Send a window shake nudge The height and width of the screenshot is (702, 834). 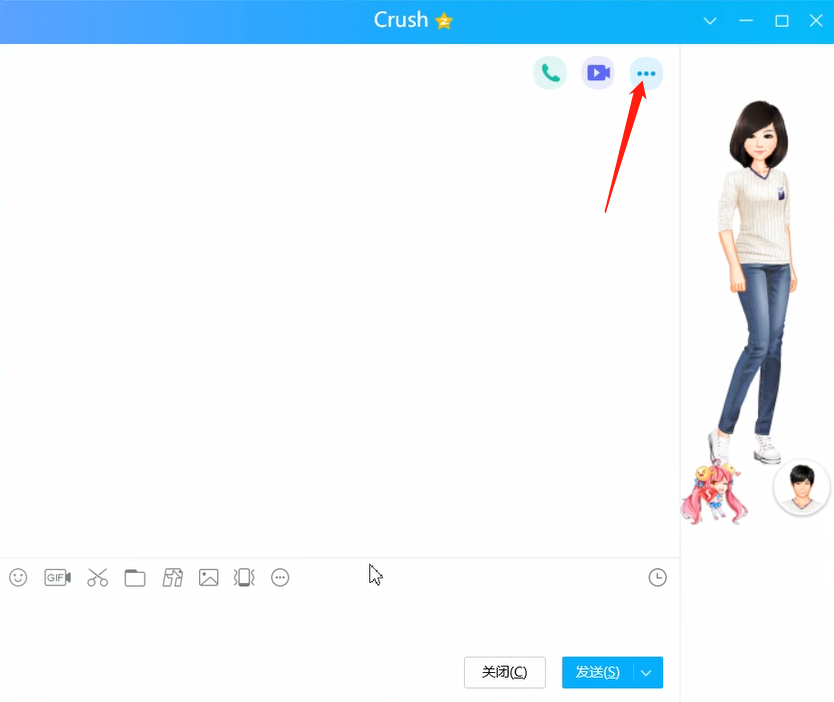point(244,578)
